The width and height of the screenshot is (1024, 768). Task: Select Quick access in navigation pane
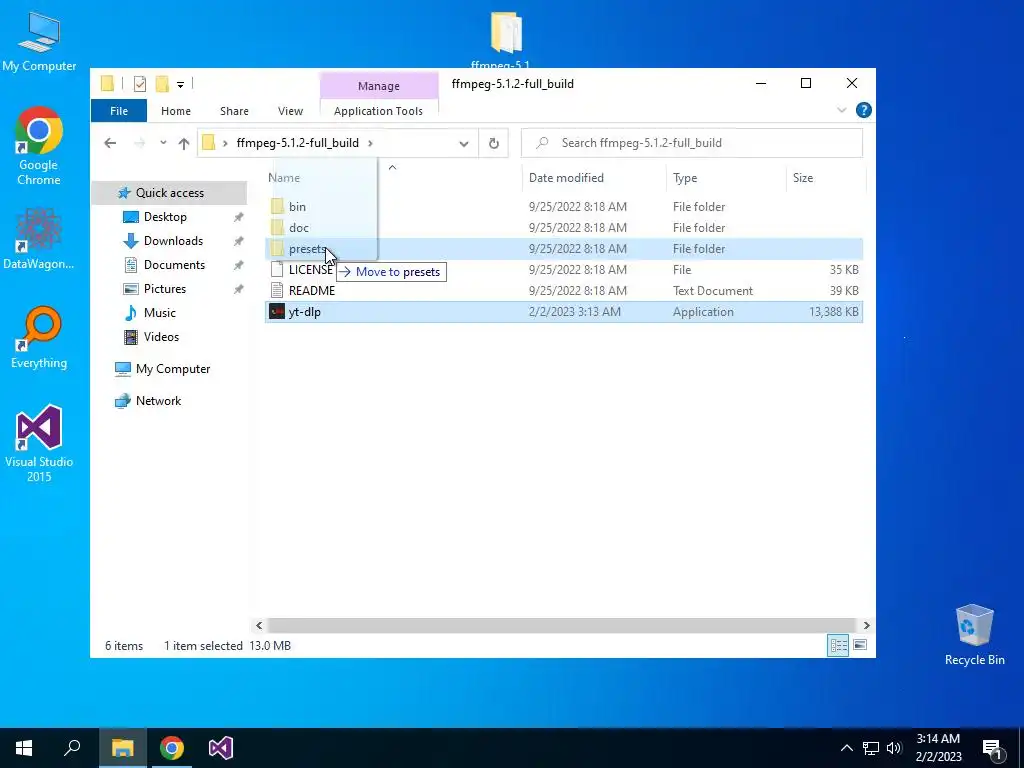pyautogui.click(x=170, y=193)
